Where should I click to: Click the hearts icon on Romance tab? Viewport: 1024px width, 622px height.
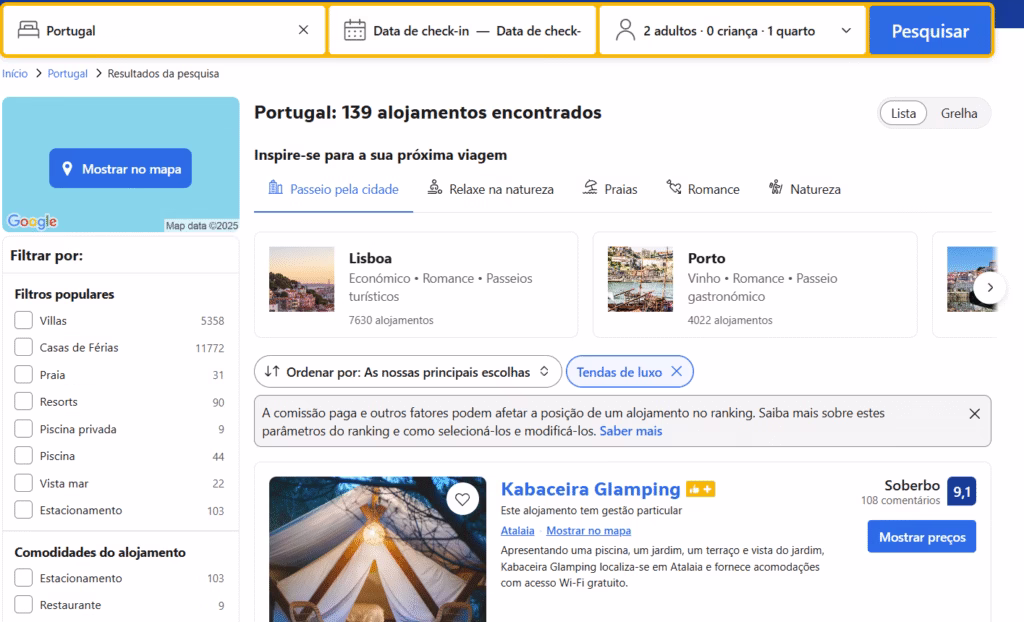click(x=673, y=188)
